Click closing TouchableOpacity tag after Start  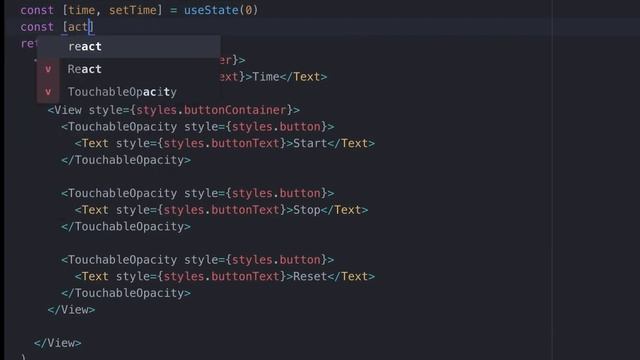click(x=126, y=160)
